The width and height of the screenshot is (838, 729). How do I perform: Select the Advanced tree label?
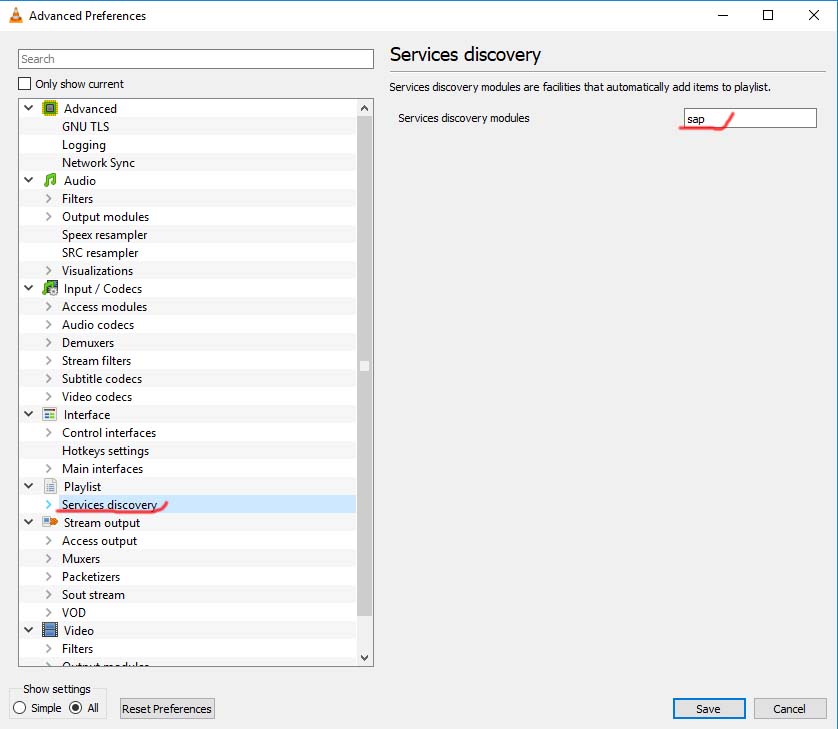(x=90, y=108)
